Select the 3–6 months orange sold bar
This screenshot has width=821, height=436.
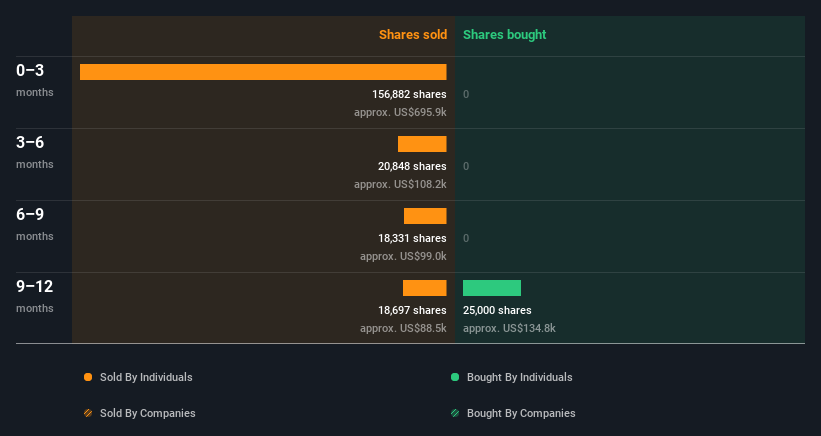[x=422, y=144]
